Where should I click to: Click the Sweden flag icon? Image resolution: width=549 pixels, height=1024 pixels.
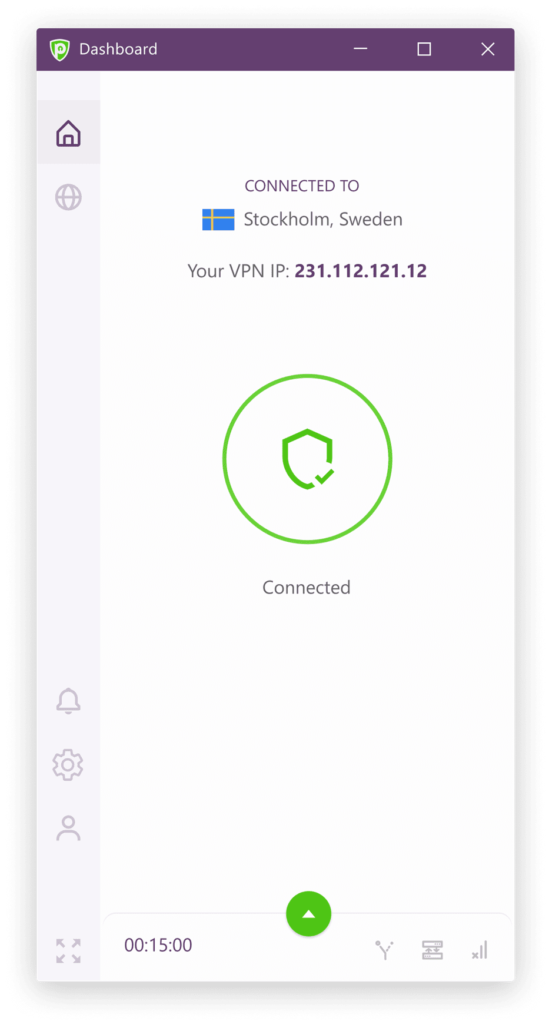(x=218, y=219)
